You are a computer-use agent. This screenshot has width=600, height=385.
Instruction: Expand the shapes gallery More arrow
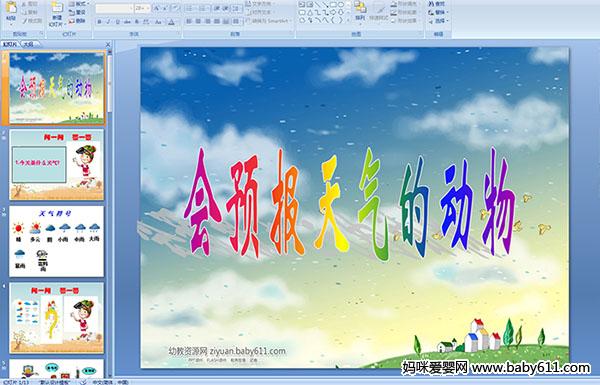point(349,20)
